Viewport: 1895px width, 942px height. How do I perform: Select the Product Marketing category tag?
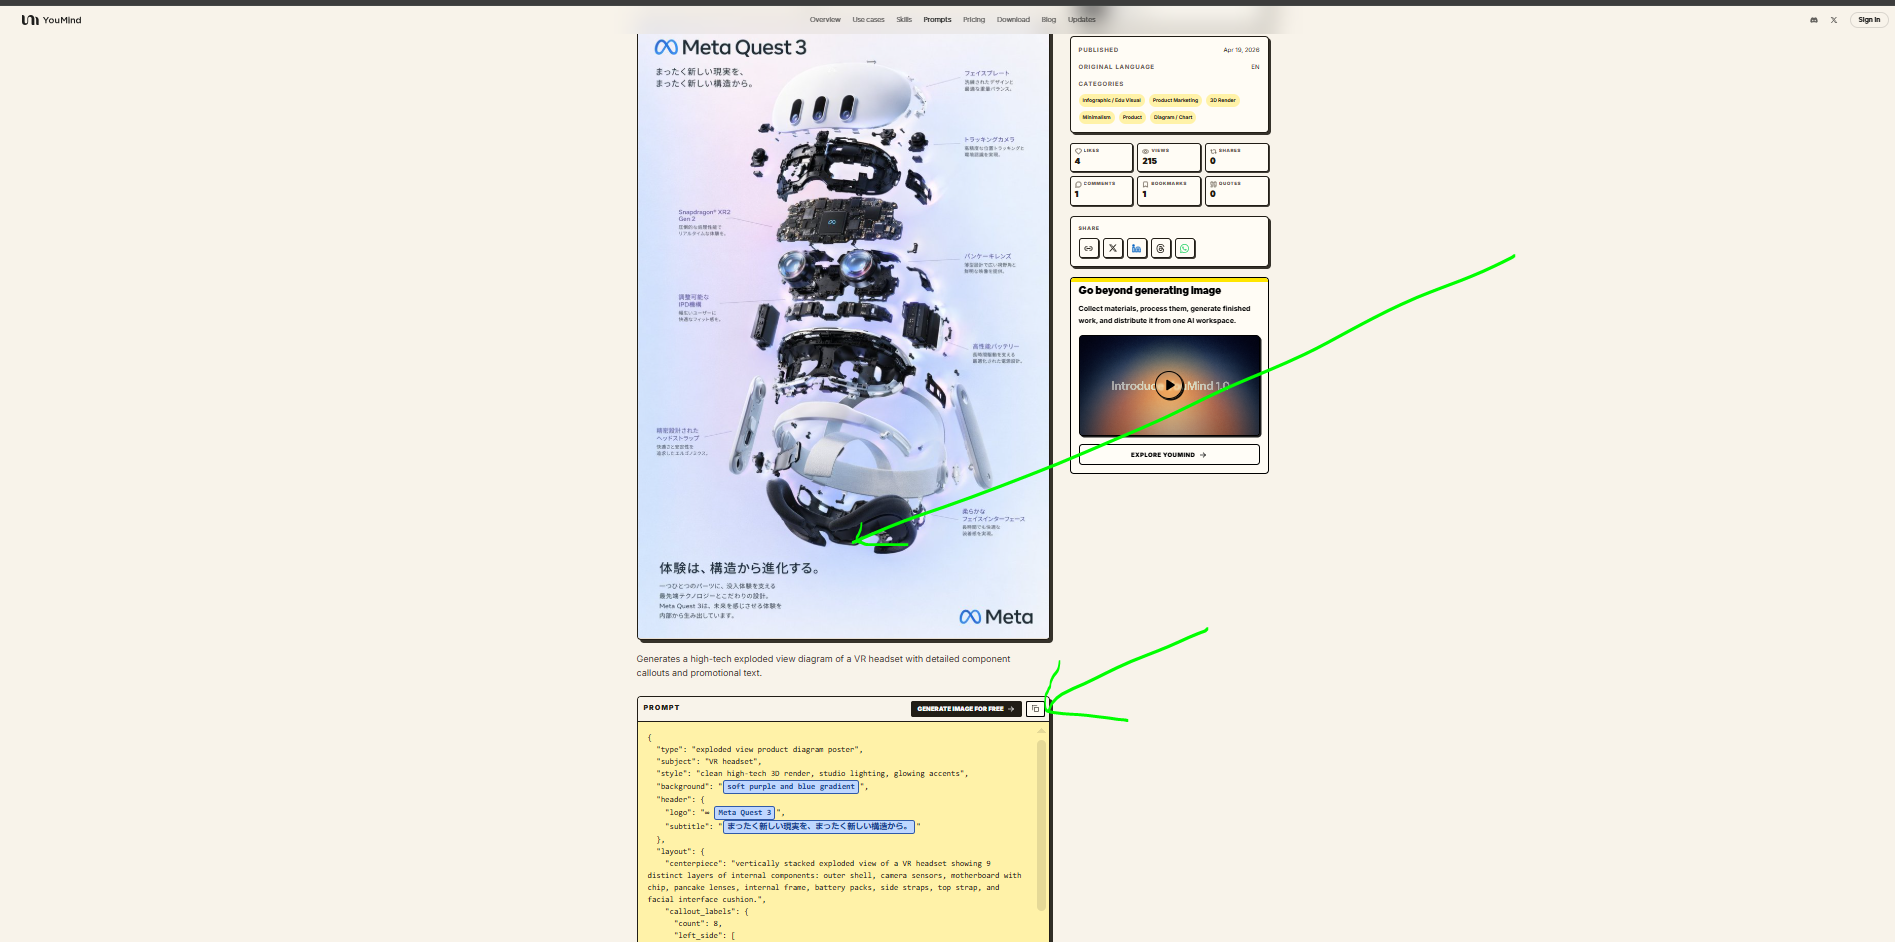pyautogui.click(x=1175, y=100)
